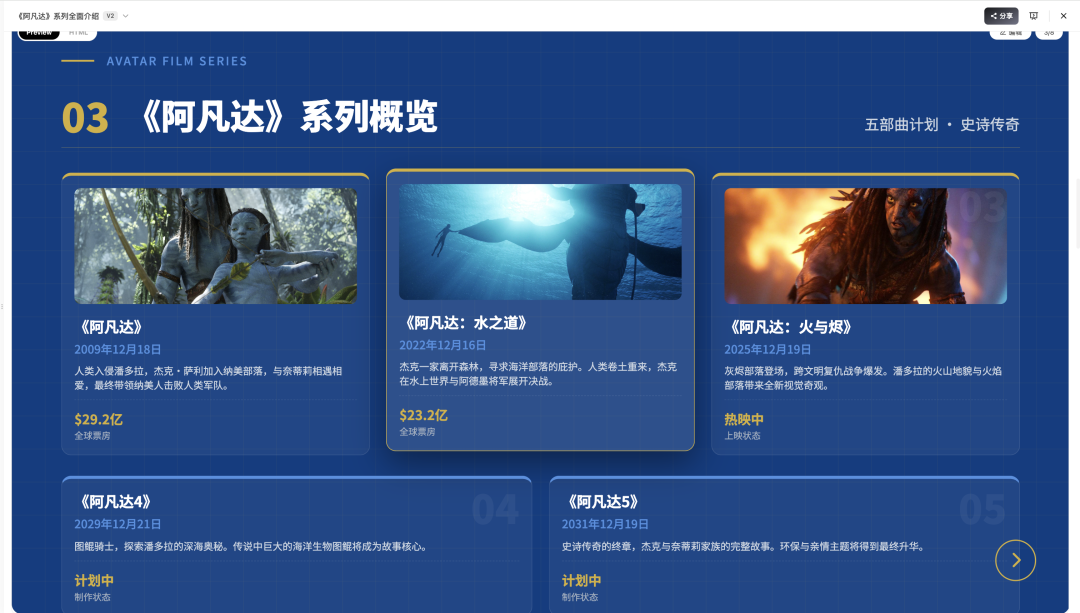Screen dimensions: 1080x613
Task: Click the document title 《阿凡达》系列全面介绍
Action: tap(58, 16)
